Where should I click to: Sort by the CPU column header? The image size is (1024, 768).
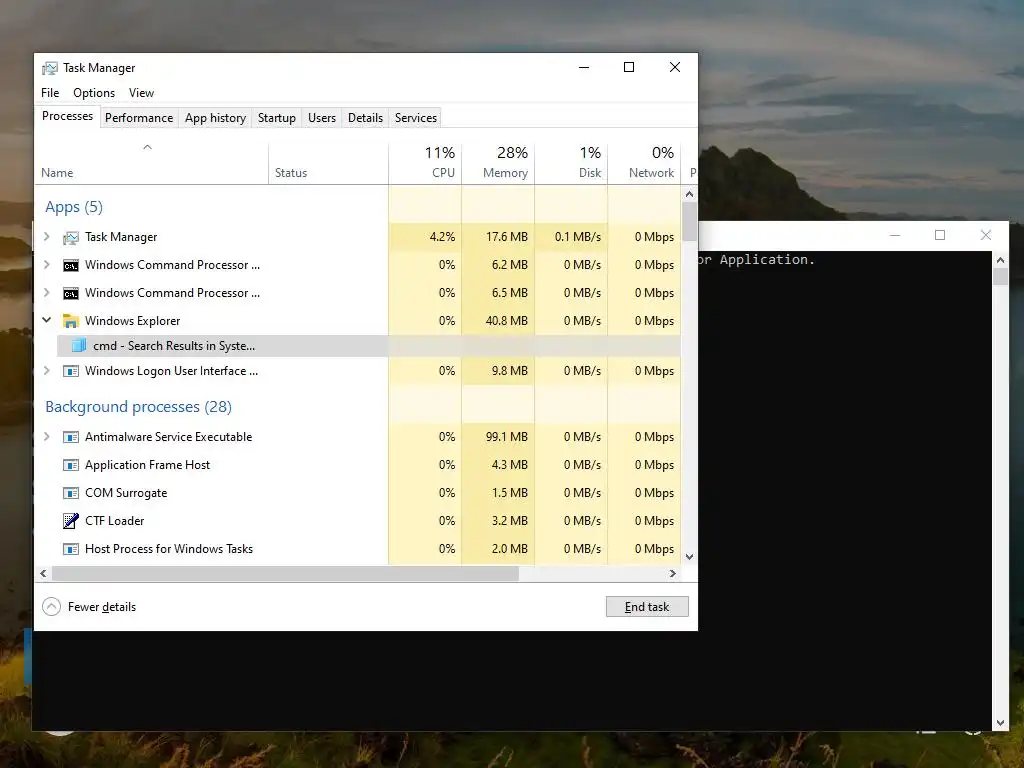[x=425, y=163]
